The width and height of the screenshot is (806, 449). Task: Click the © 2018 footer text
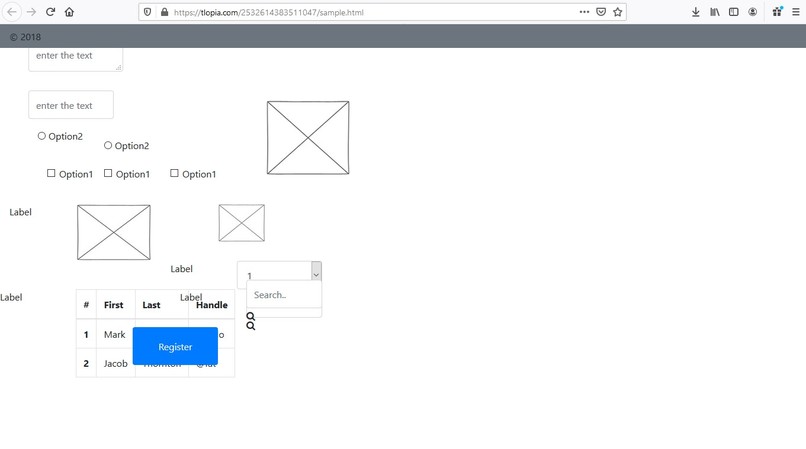[25, 37]
